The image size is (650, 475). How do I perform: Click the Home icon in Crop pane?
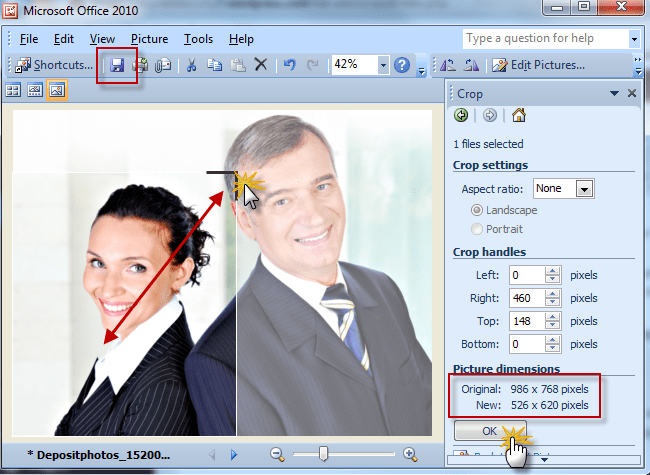519,115
